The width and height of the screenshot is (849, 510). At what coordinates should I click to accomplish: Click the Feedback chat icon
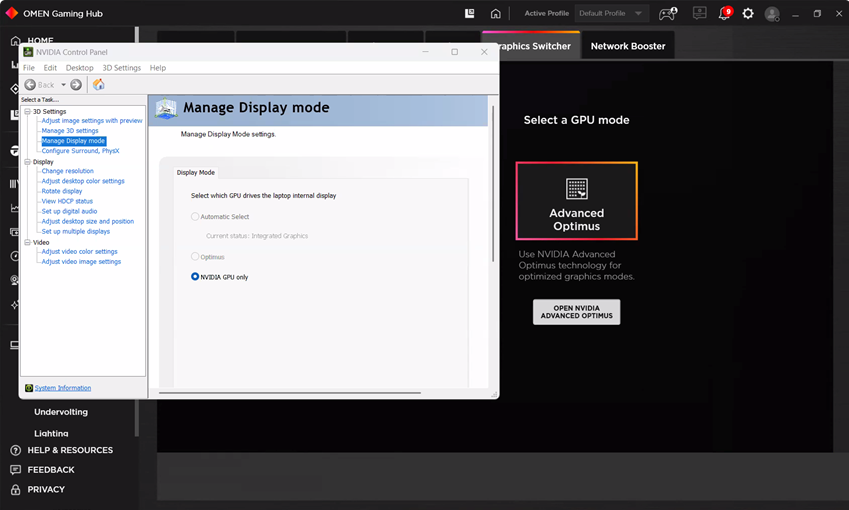coord(16,470)
